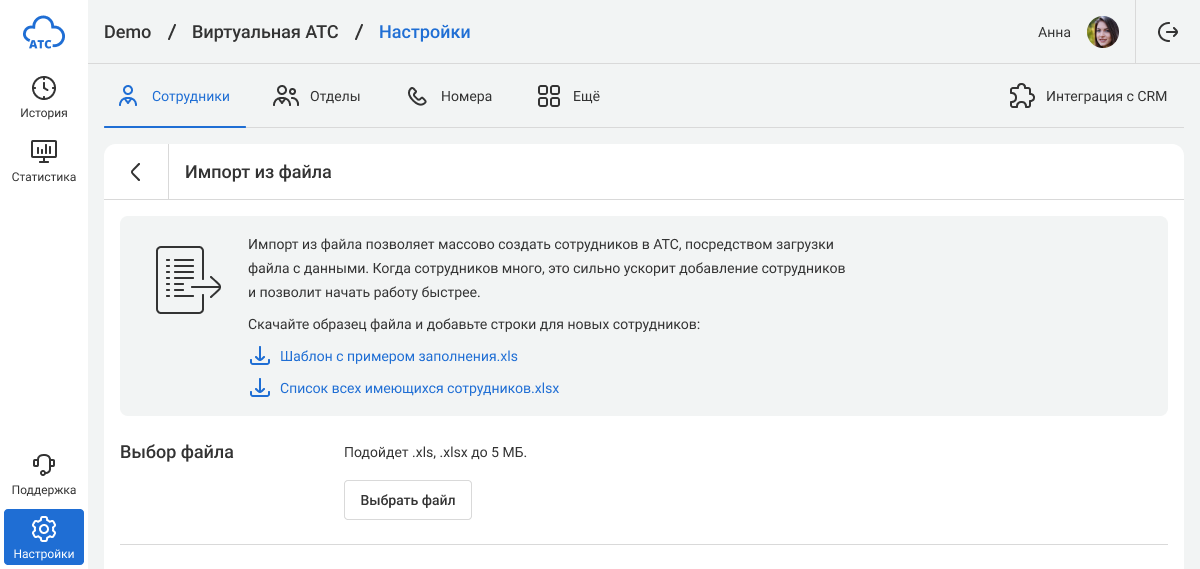Click the download icon beside Шаблон link

coord(259,356)
